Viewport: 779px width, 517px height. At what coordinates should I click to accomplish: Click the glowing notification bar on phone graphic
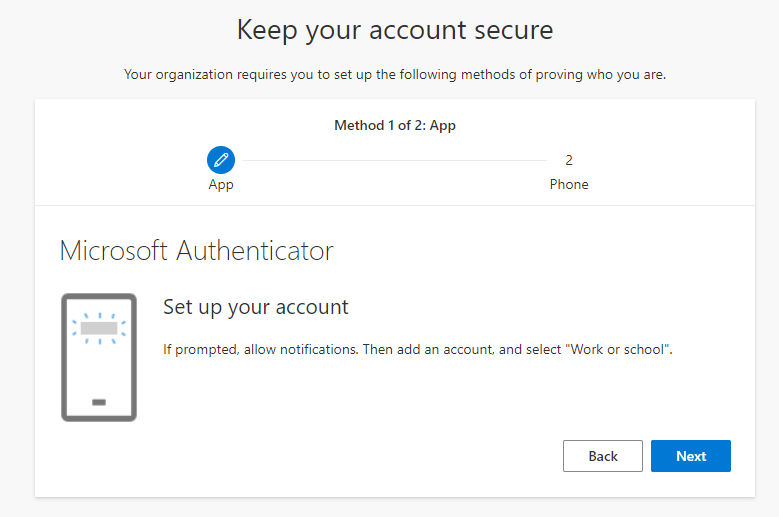click(99, 328)
